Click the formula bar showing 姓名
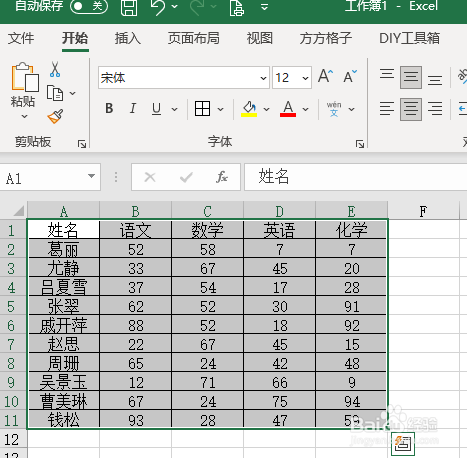The width and height of the screenshot is (467, 458). [355, 177]
